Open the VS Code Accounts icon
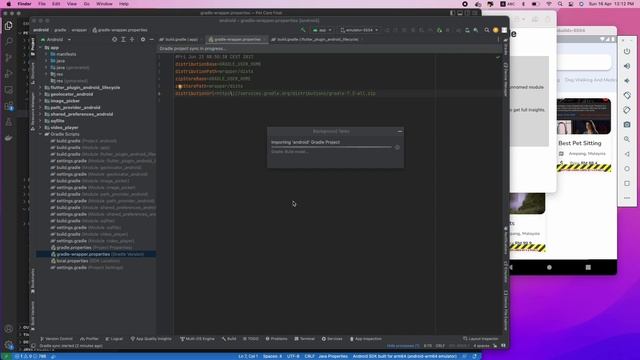Viewport: 640px width, 360px height. [x=9, y=329]
